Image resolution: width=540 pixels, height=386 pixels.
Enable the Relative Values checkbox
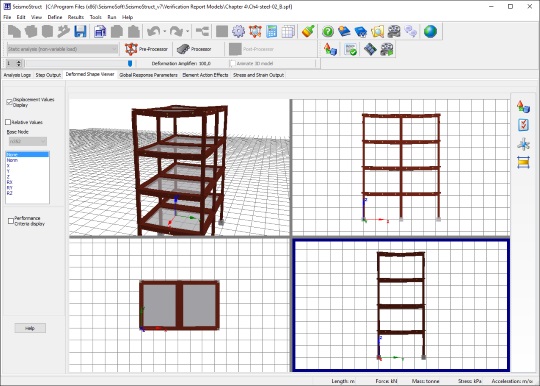(8, 122)
